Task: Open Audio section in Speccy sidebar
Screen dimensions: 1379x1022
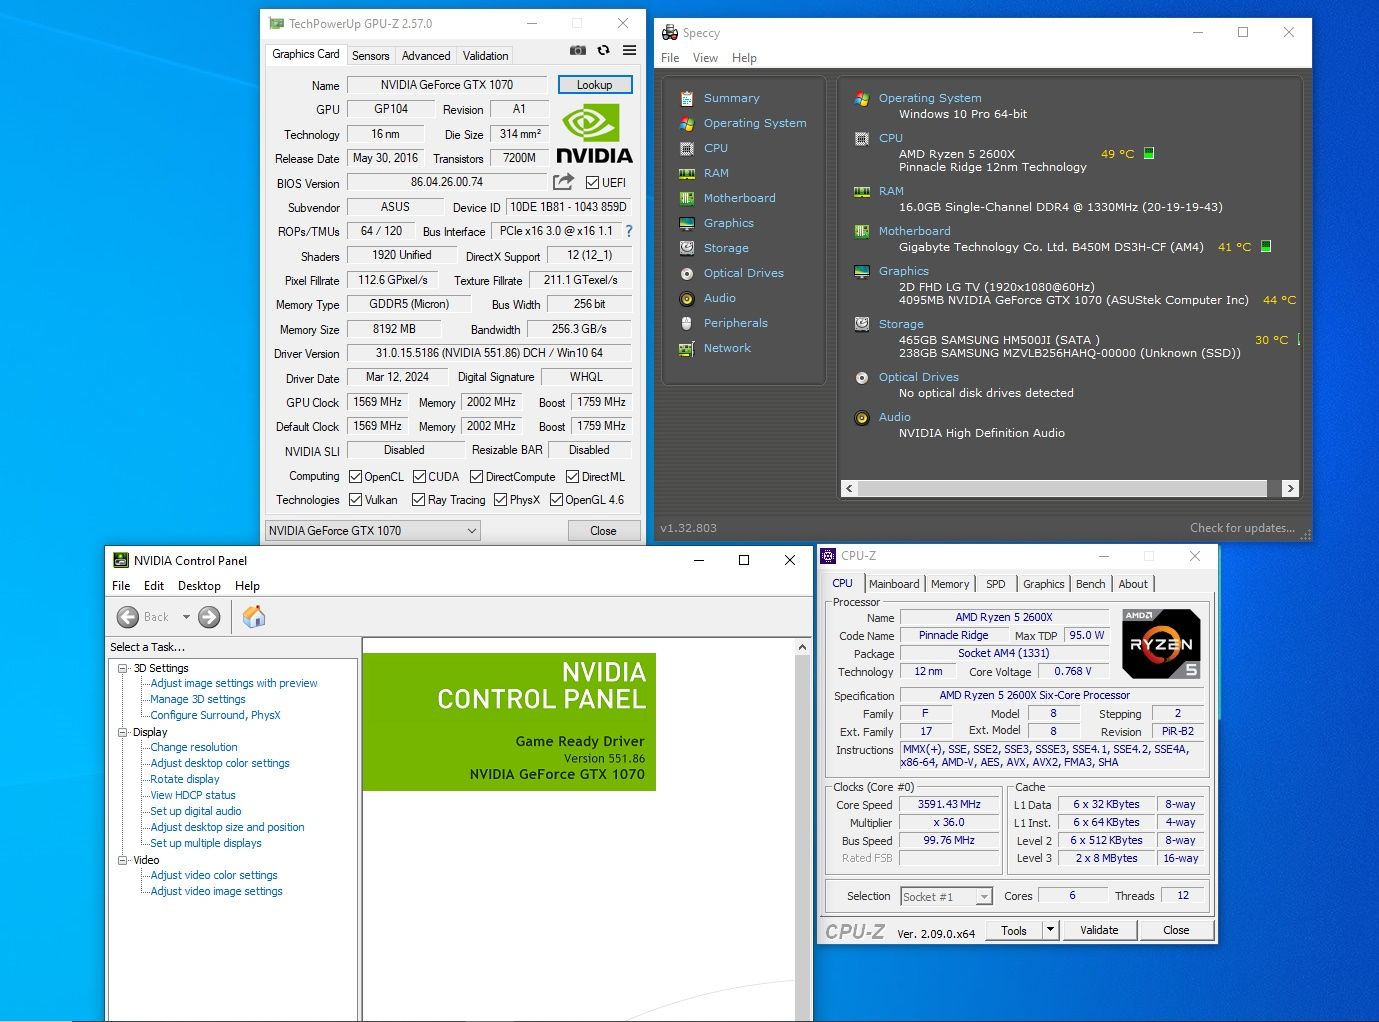Action: (x=719, y=298)
